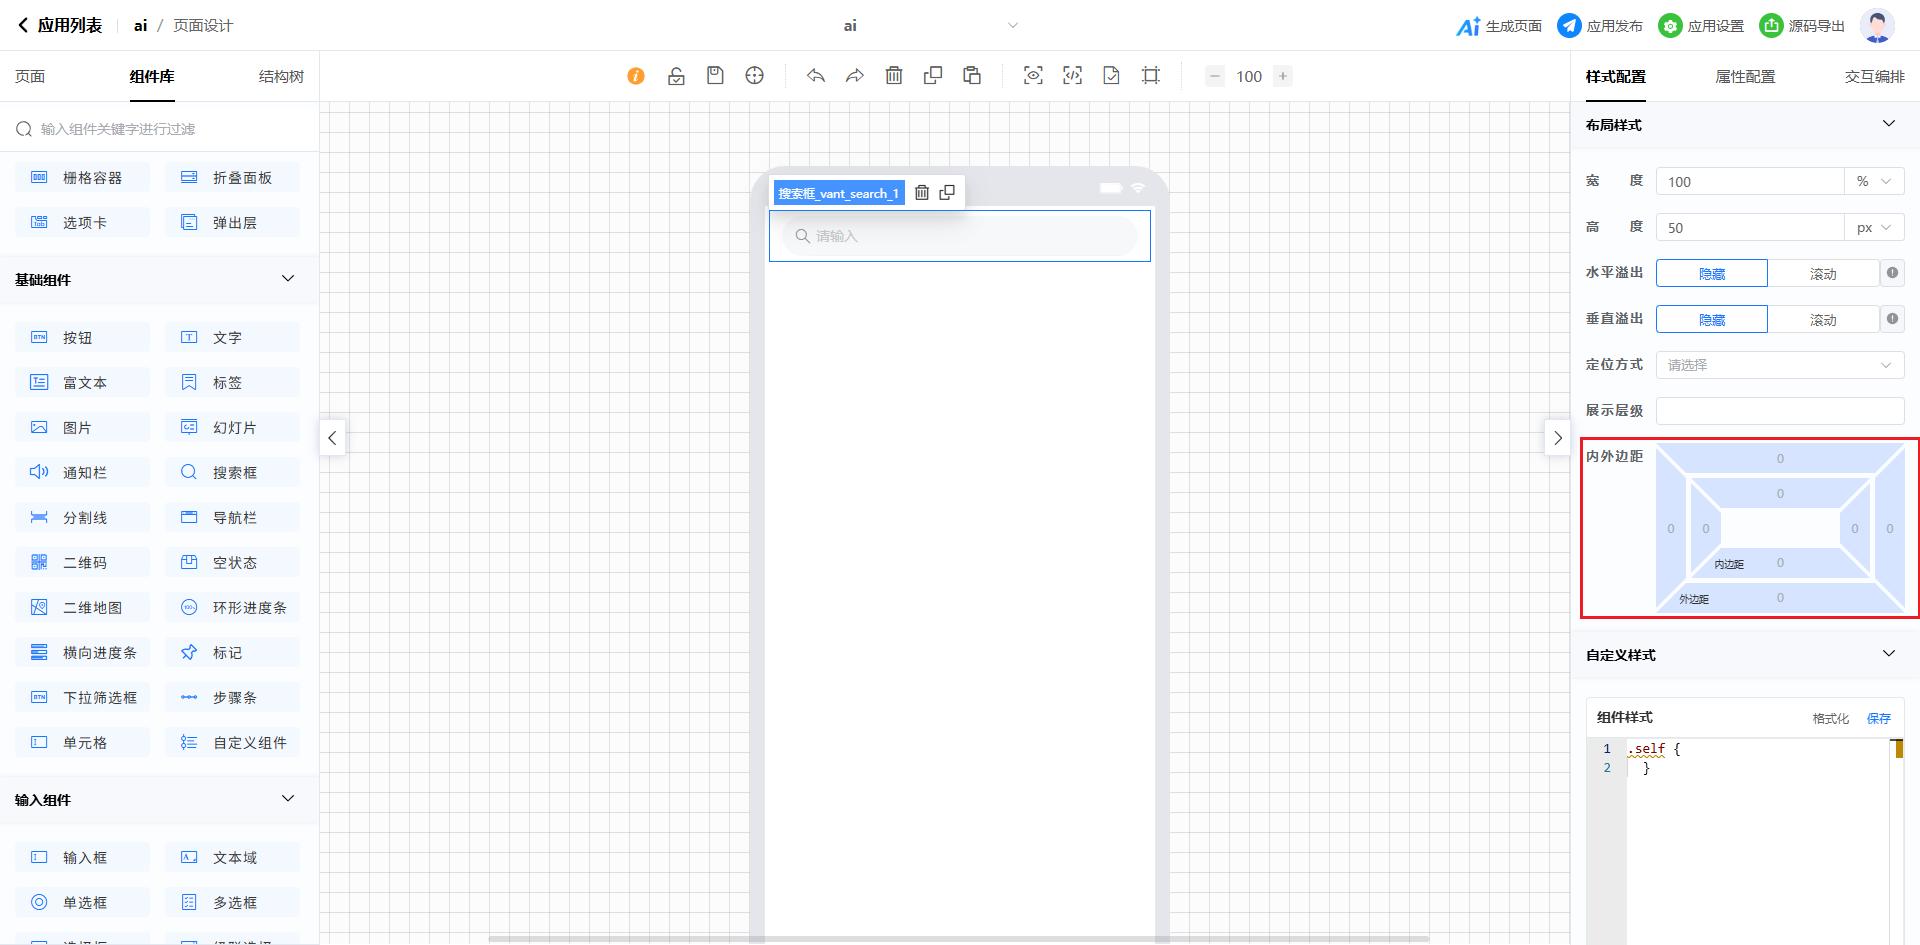Set vertical overflow to 隐藏
Image resolution: width=1920 pixels, height=945 pixels.
1711,320
